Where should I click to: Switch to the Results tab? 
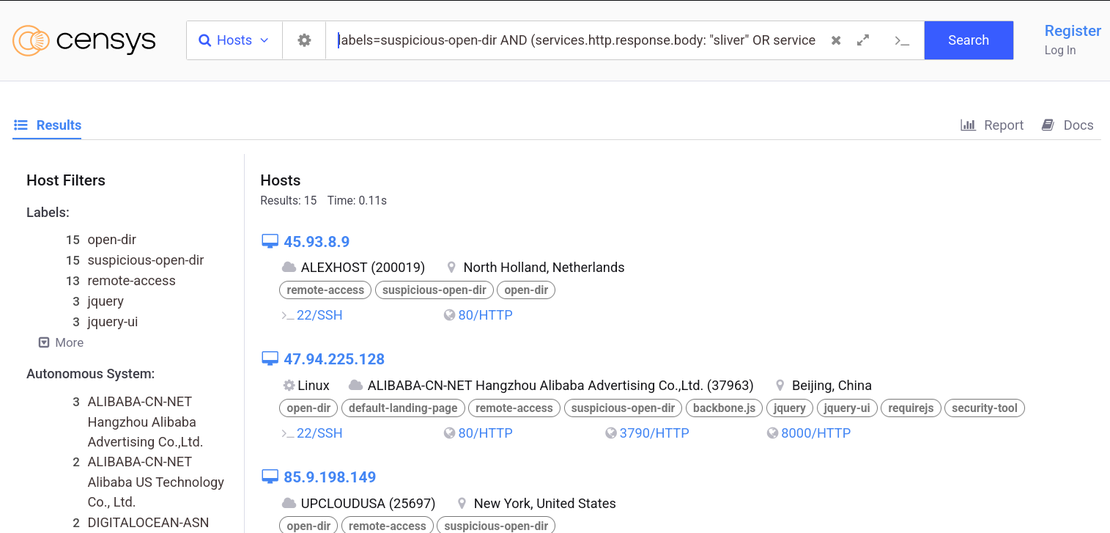tap(47, 125)
